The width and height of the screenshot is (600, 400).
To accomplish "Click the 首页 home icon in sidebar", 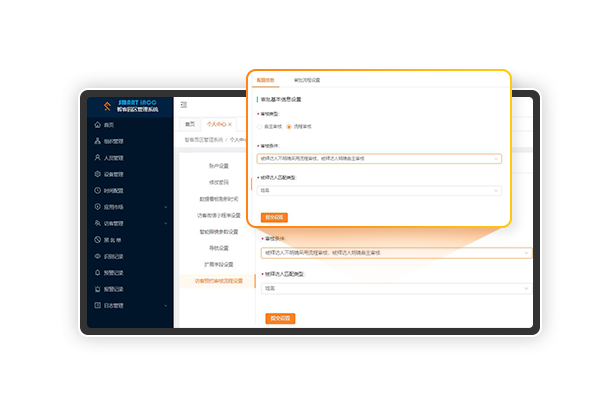I will click(97, 125).
